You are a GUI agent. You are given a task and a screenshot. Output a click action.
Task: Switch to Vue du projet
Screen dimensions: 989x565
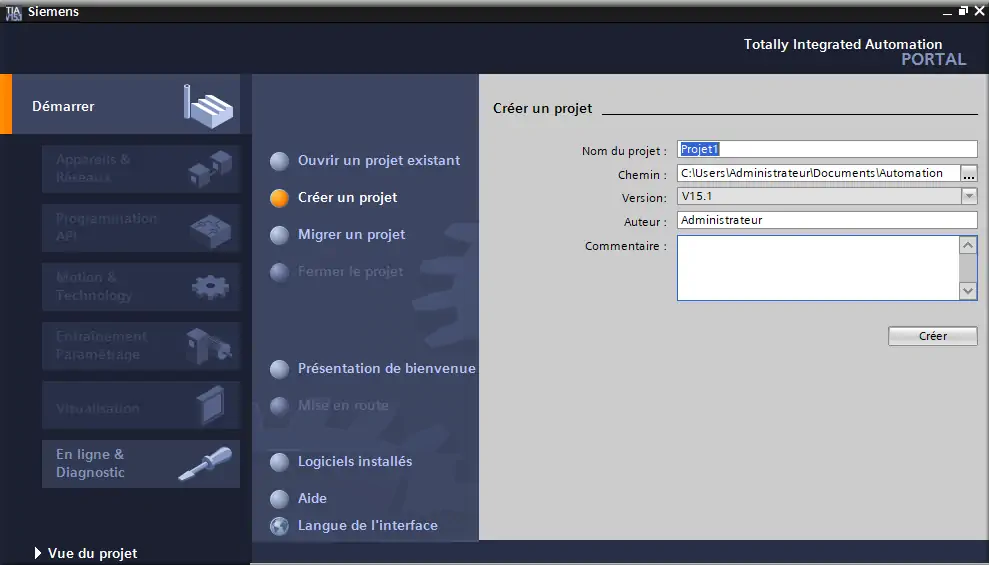tap(93, 554)
